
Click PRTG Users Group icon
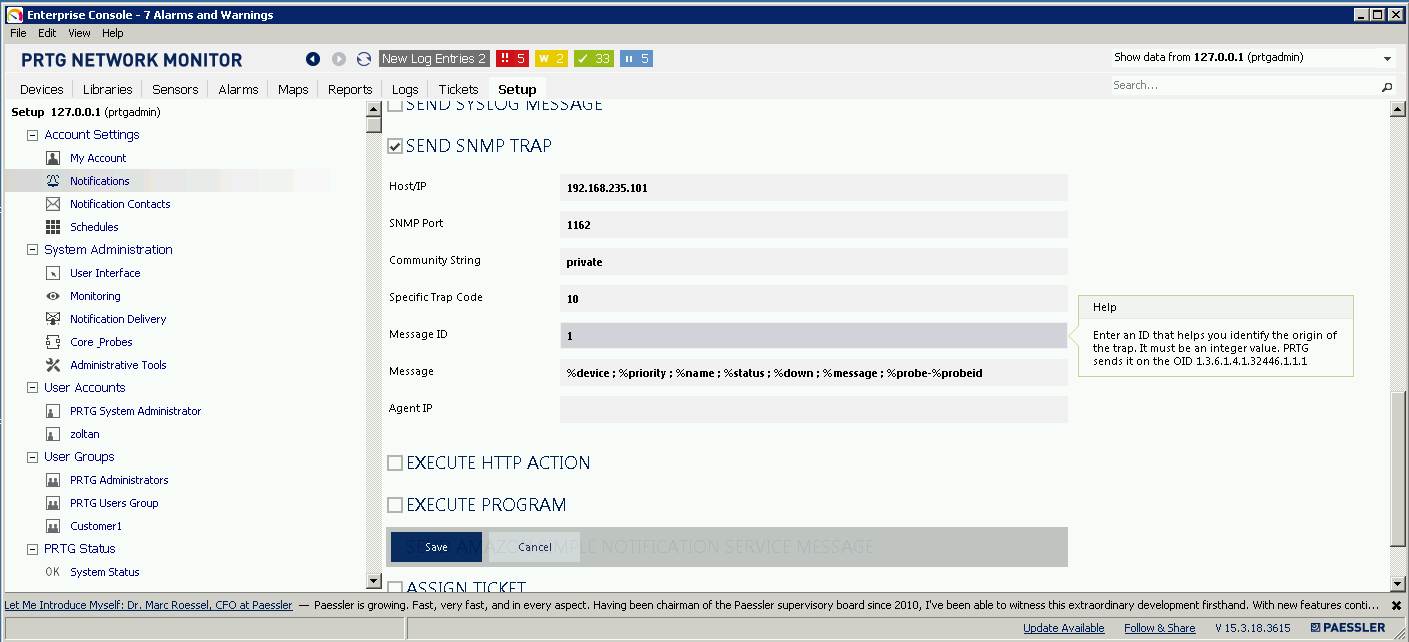53,503
